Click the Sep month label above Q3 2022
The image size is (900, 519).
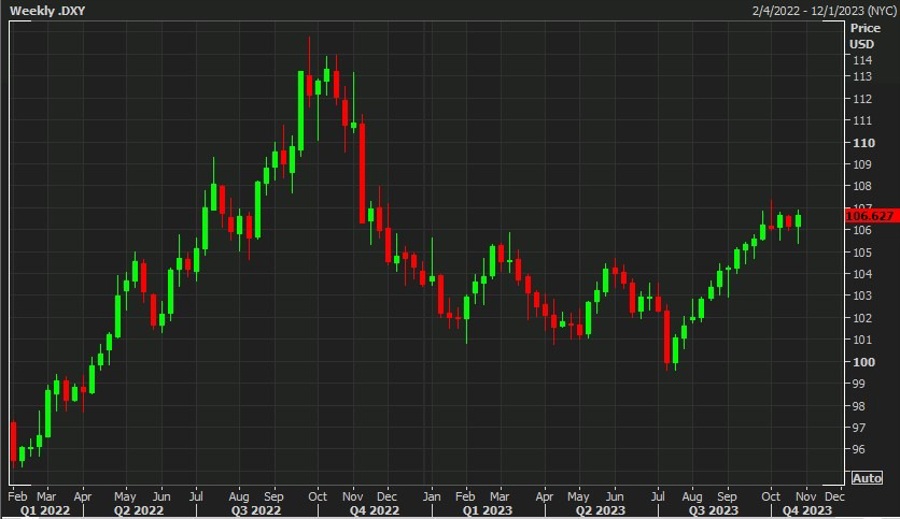274,497
